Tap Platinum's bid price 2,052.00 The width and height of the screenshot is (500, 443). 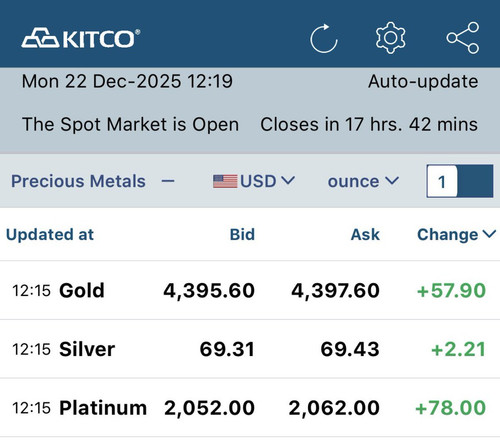pyautogui.click(x=209, y=408)
